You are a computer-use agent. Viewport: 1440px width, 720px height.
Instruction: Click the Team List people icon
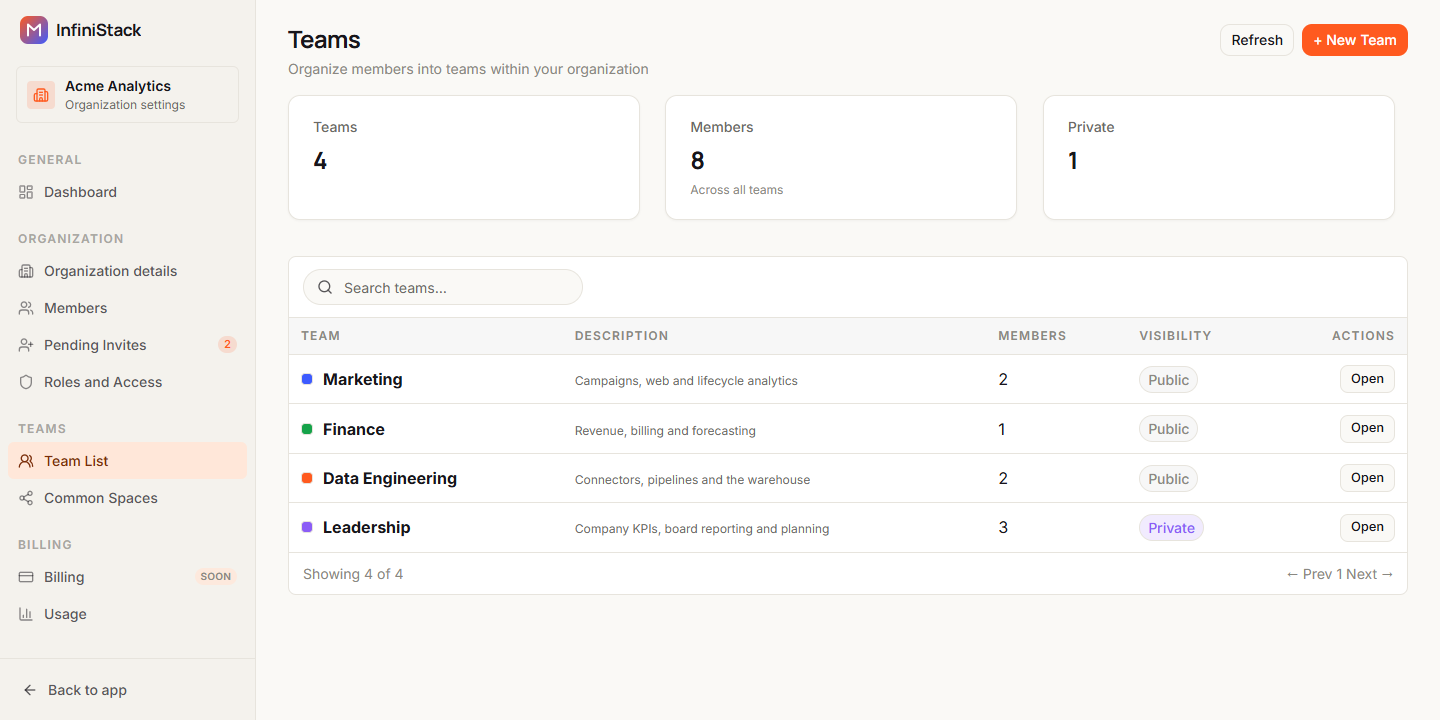click(26, 461)
